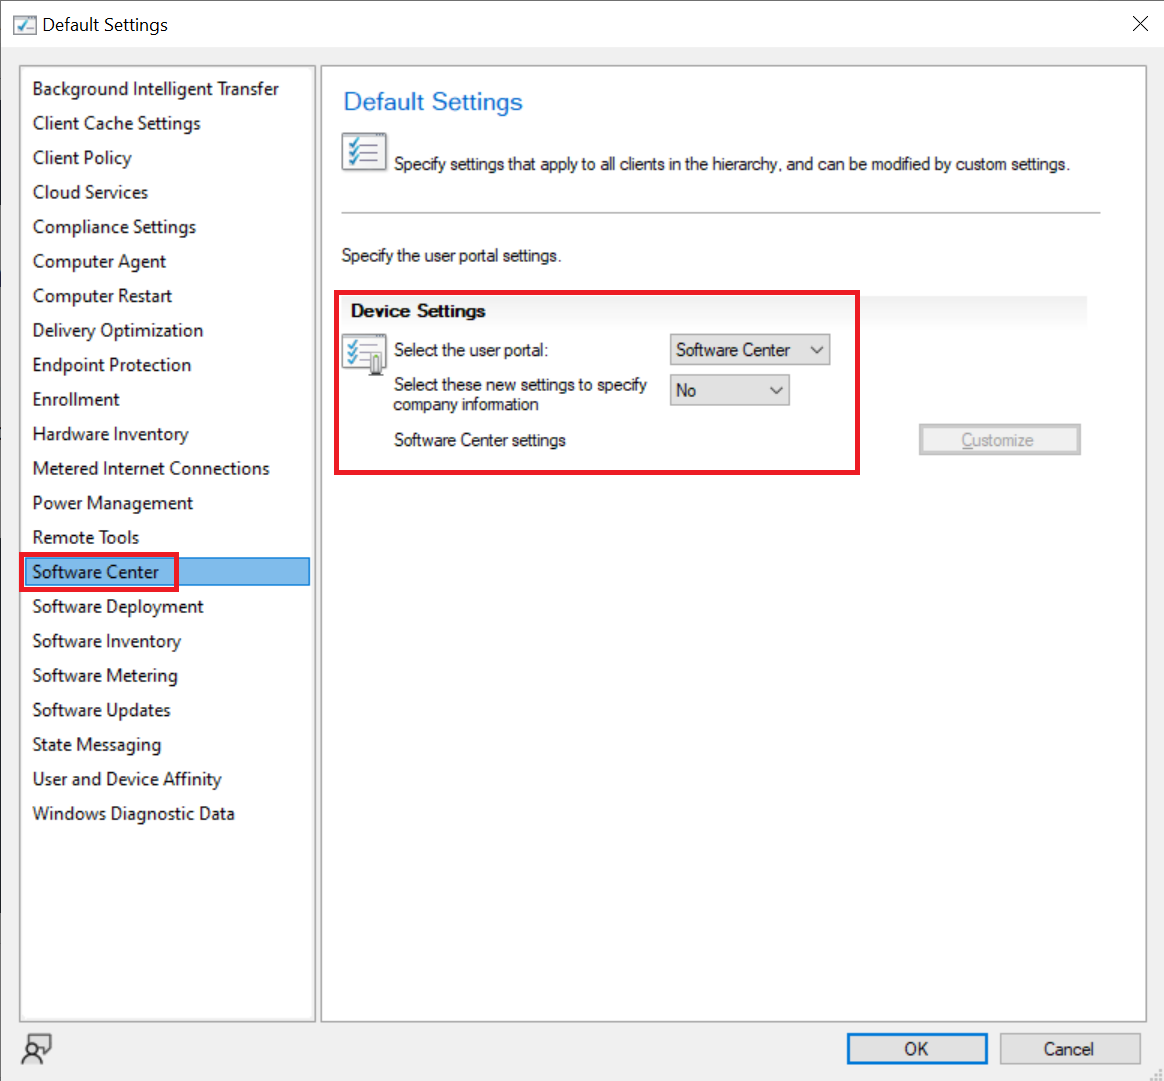Click the Customize button
The width and height of the screenshot is (1164, 1081).
(x=999, y=440)
